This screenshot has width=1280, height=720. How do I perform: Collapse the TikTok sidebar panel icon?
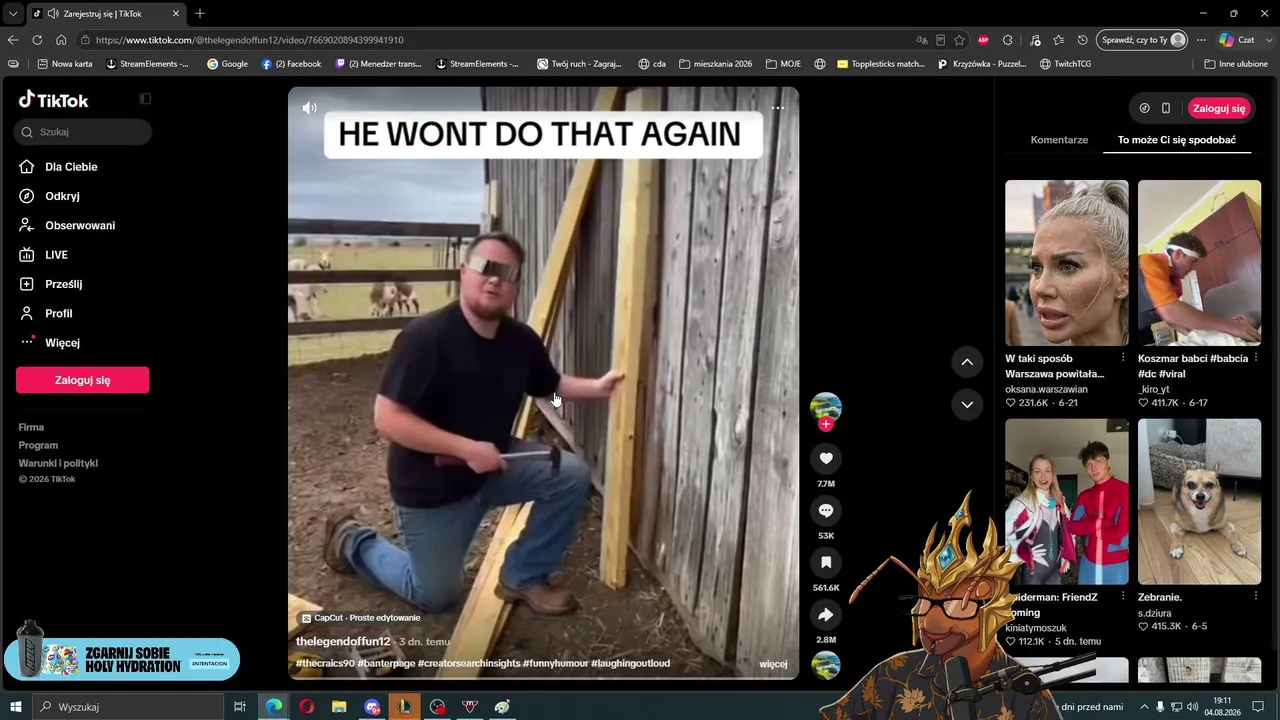coord(145,99)
